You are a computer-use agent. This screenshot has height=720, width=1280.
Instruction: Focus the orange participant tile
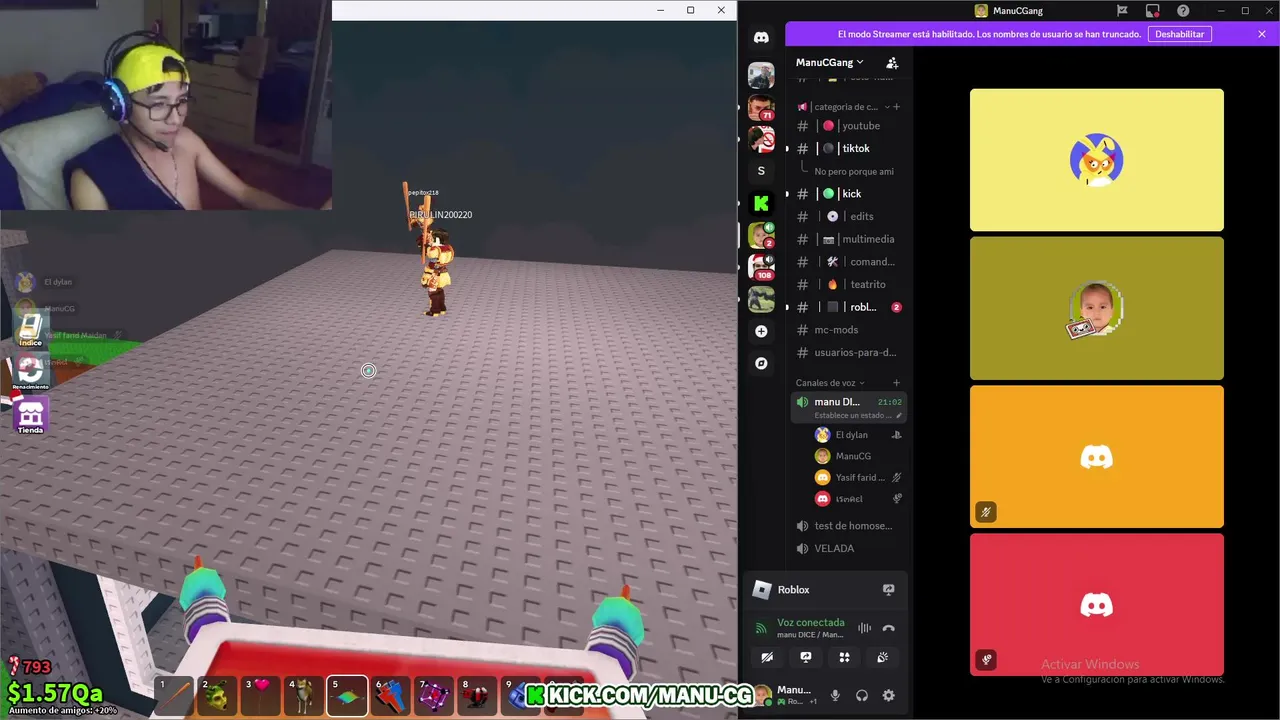[1097, 457]
